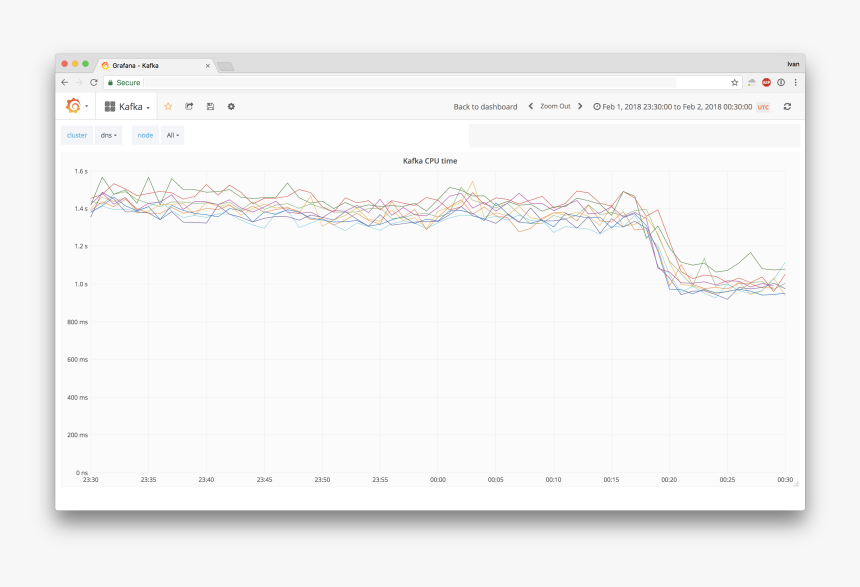Open dashboard settings gear icon

(231, 106)
